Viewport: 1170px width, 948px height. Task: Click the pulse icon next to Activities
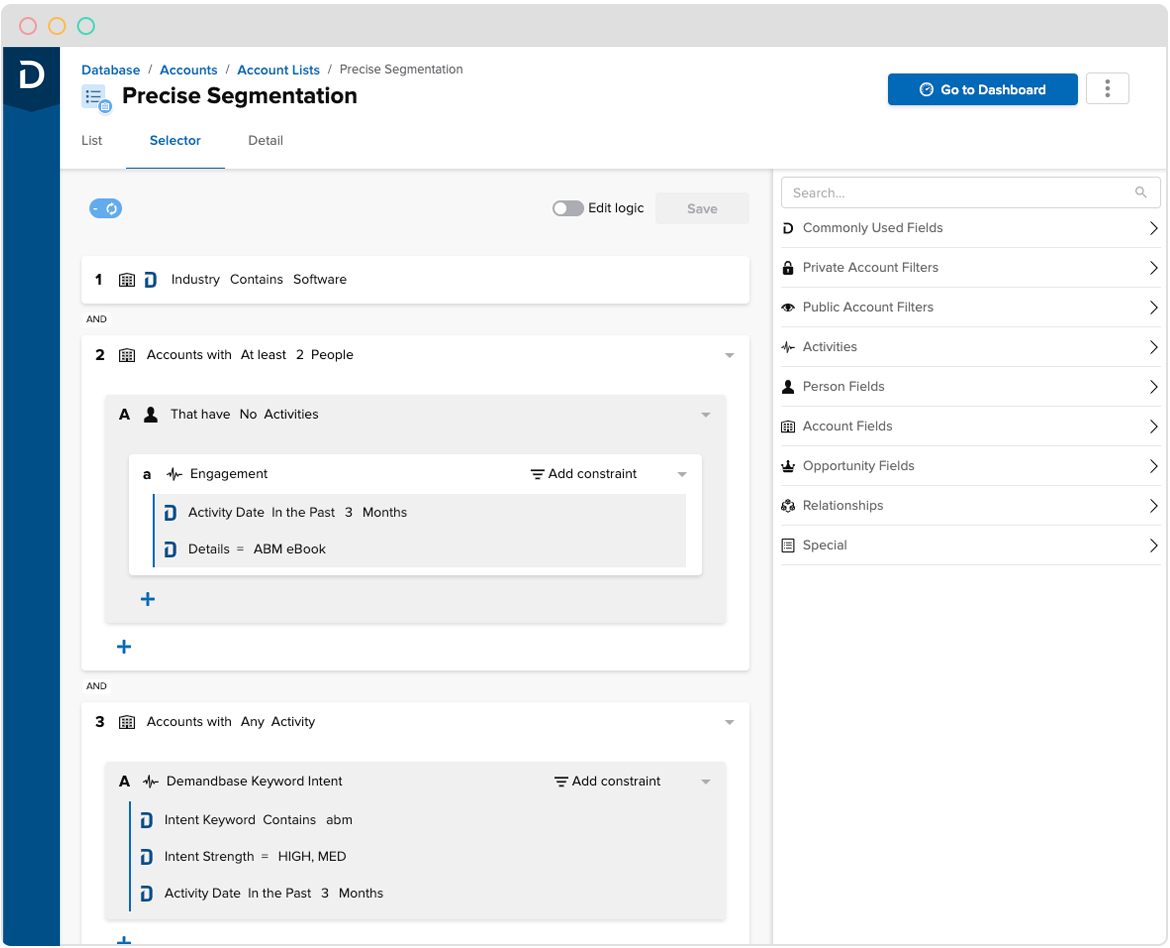pos(788,346)
